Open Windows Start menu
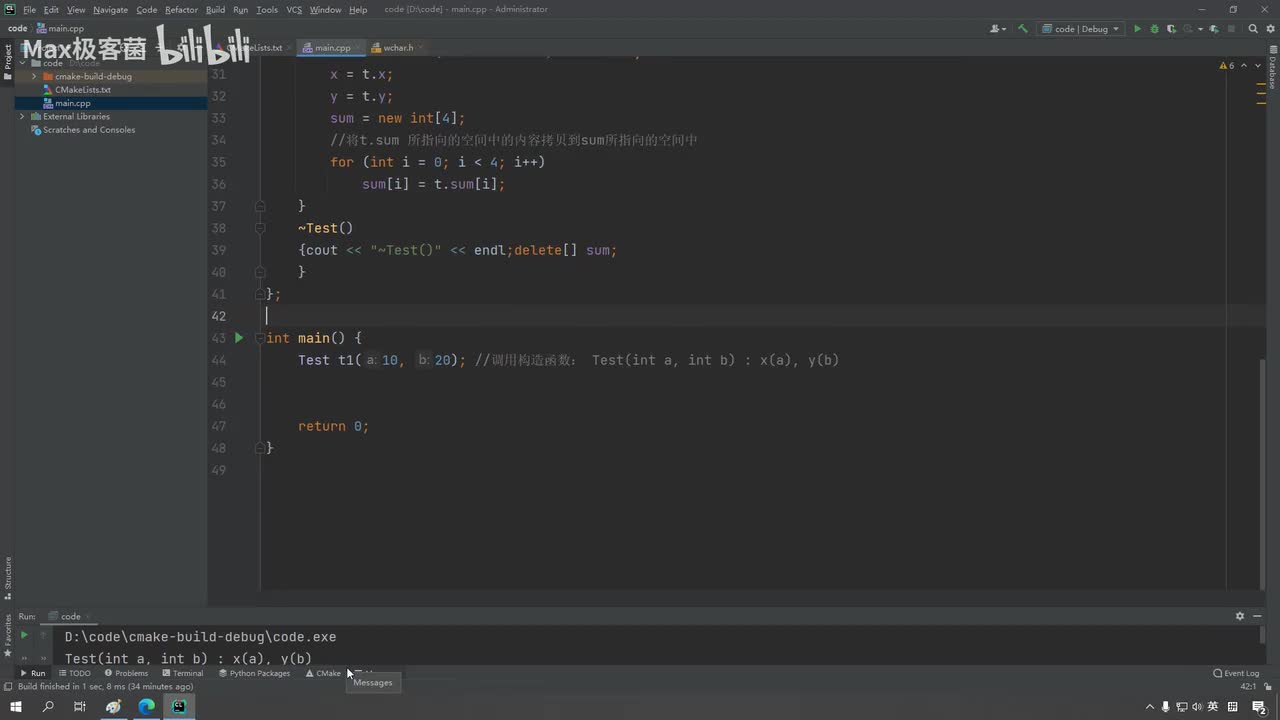This screenshot has width=1280, height=720. (x=15, y=707)
